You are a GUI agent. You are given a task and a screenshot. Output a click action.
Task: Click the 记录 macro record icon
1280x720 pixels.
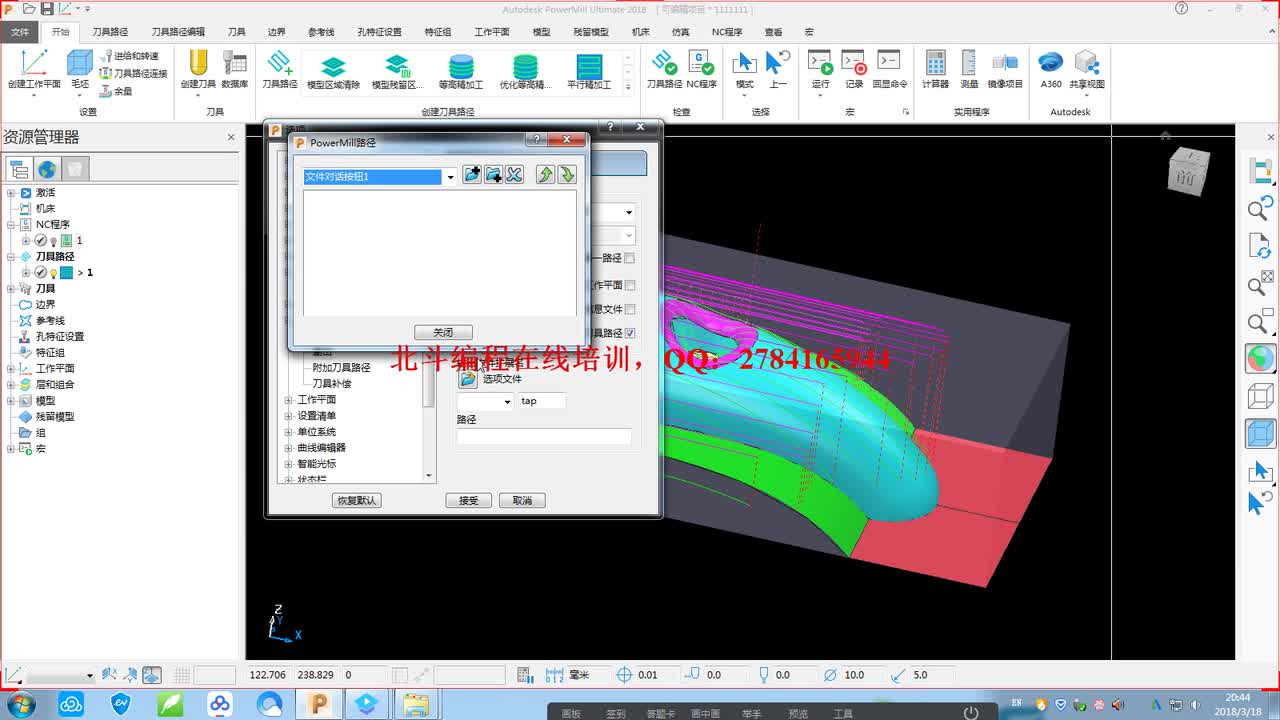[x=854, y=70]
